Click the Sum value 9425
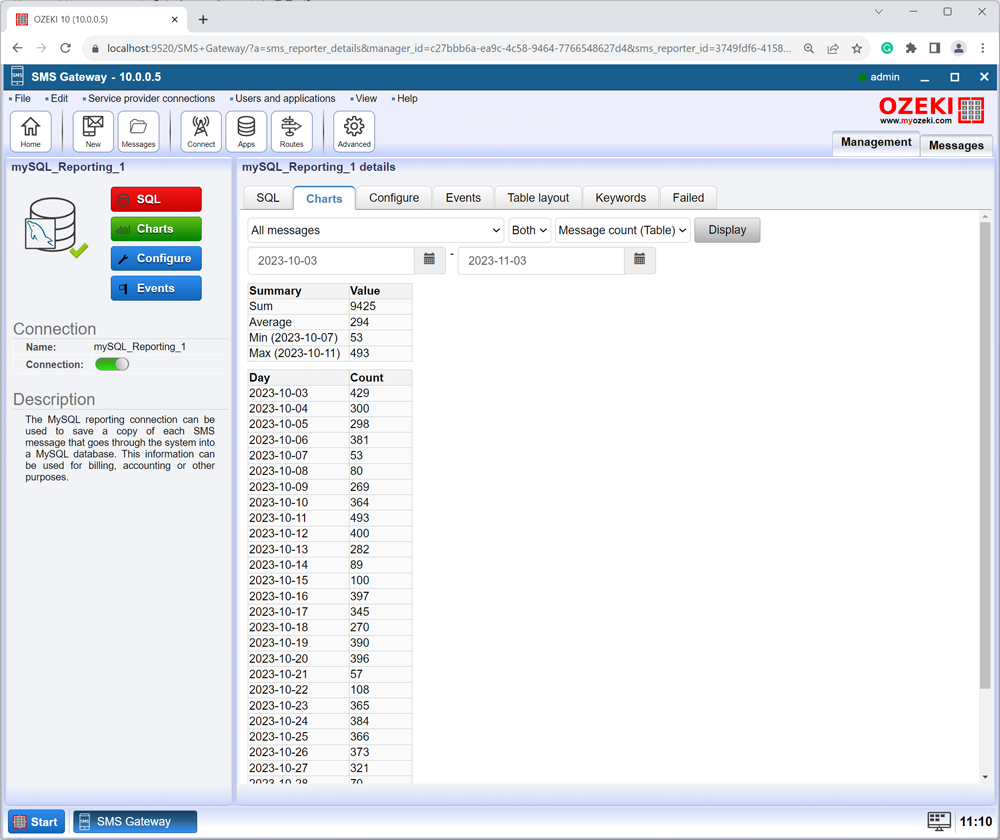This screenshot has height=840, width=1000. pos(363,306)
